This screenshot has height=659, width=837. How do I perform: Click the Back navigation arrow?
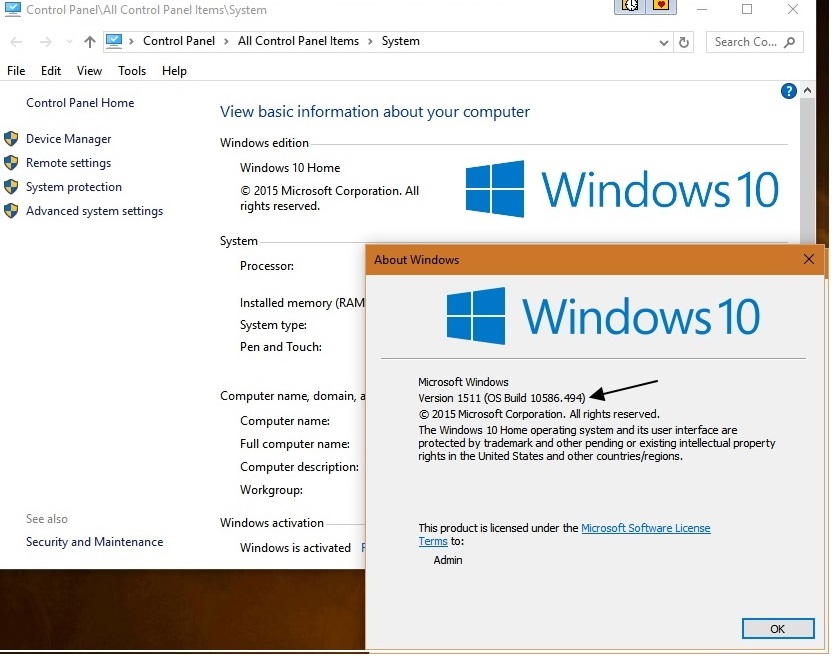(17, 42)
